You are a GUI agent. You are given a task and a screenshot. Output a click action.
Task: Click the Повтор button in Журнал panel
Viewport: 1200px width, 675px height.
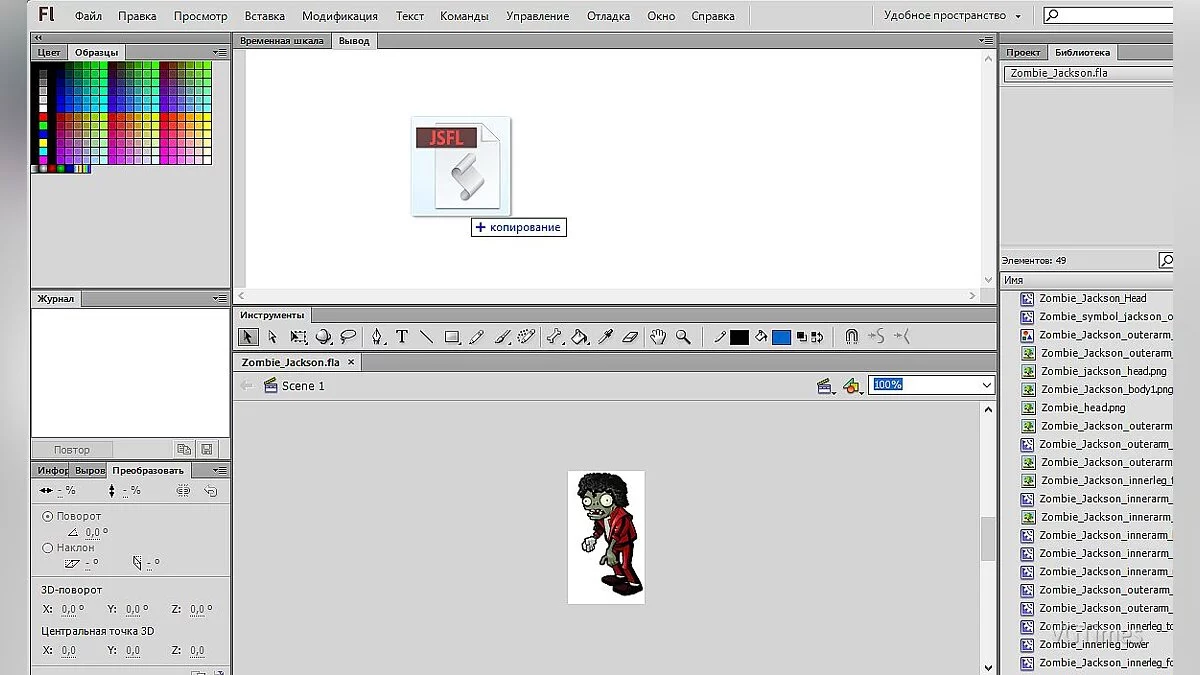tap(72, 450)
